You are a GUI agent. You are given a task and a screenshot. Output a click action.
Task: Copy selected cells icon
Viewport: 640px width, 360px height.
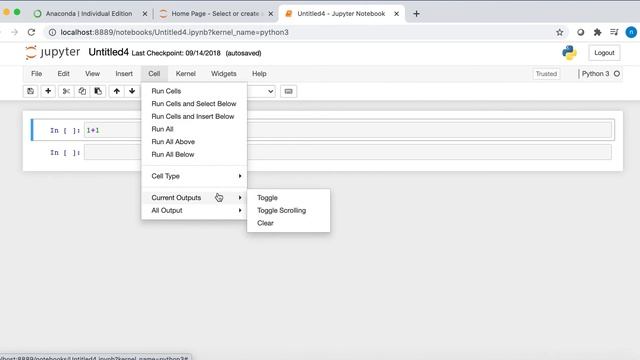tap(82, 91)
